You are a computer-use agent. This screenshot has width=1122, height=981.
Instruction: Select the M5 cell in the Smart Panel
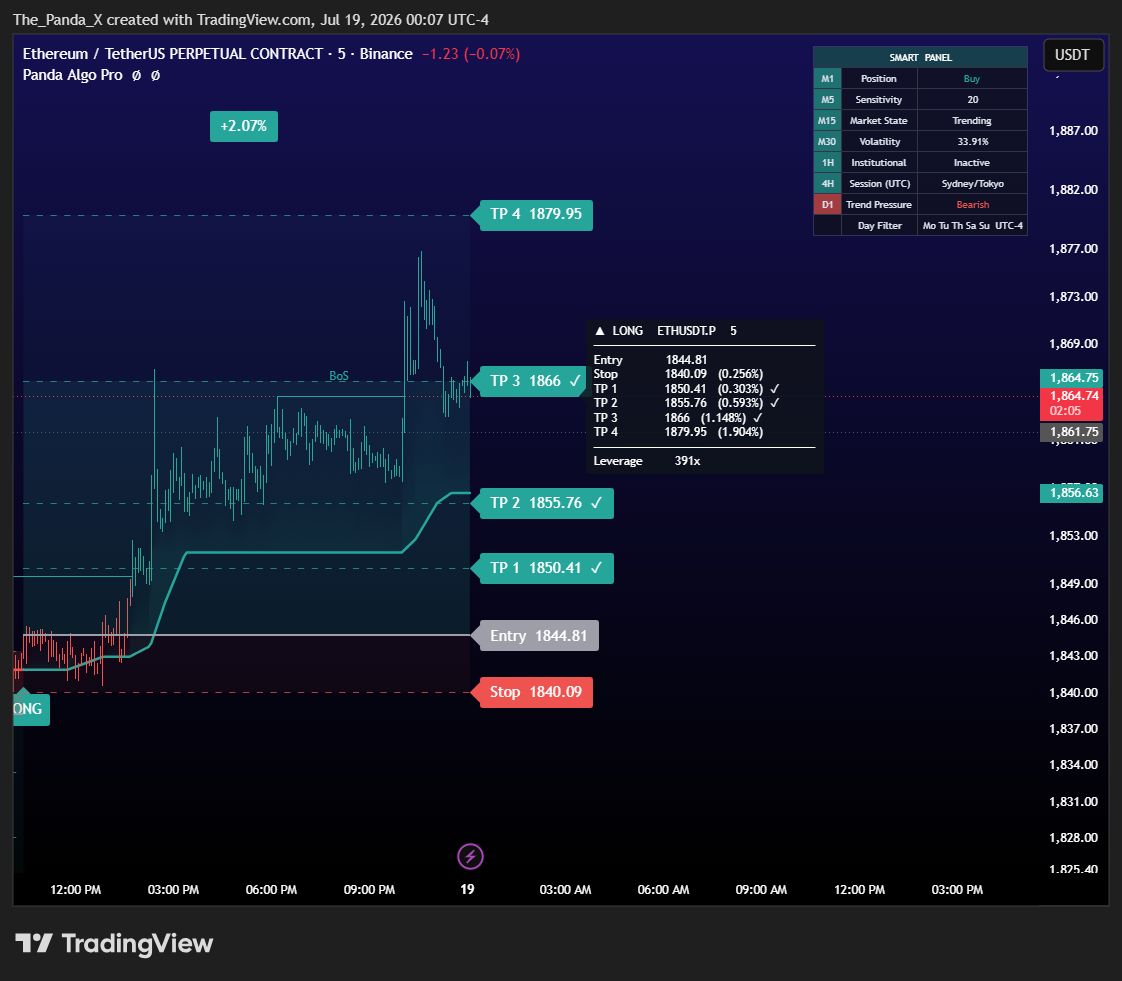pyautogui.click(x=827, y=99)
